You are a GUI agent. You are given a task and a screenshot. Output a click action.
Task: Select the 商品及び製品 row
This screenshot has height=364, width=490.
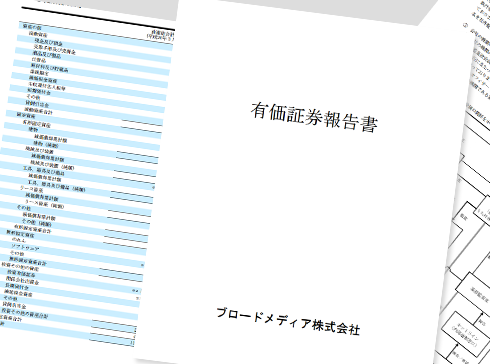coord(46,54)
